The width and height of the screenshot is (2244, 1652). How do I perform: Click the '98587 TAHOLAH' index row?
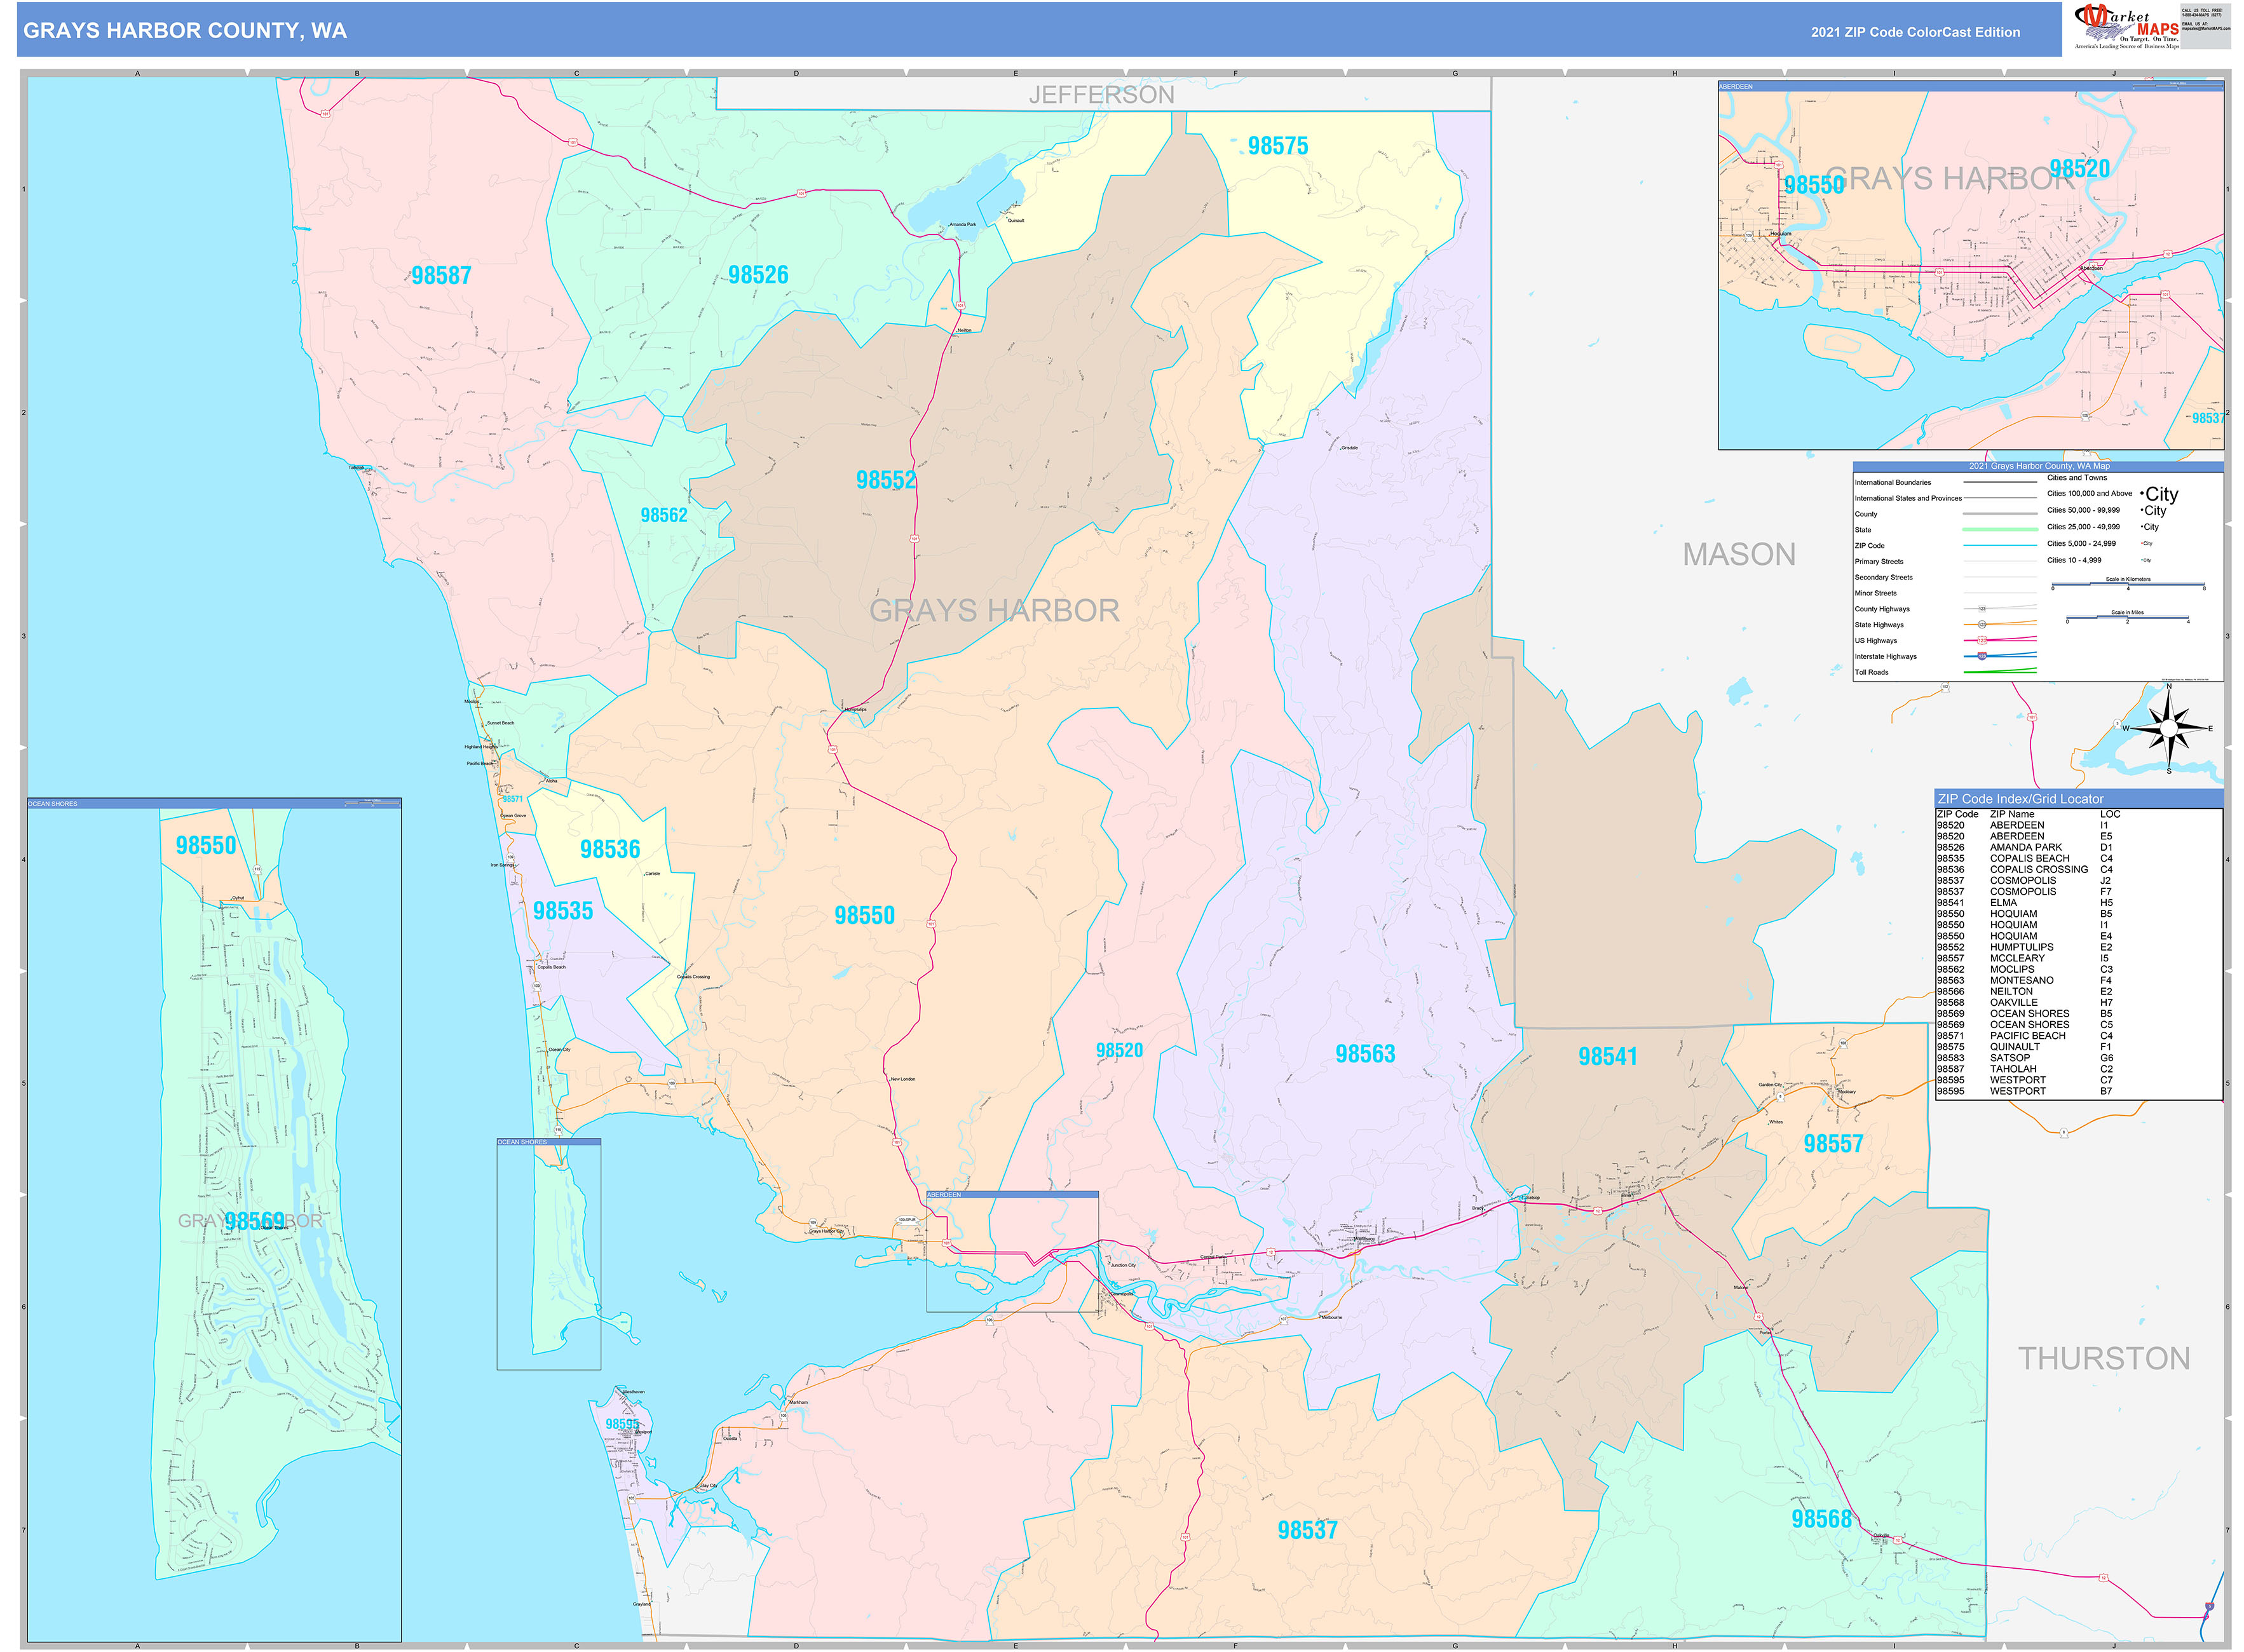pyautogui.click(x=2024, y=1069)
